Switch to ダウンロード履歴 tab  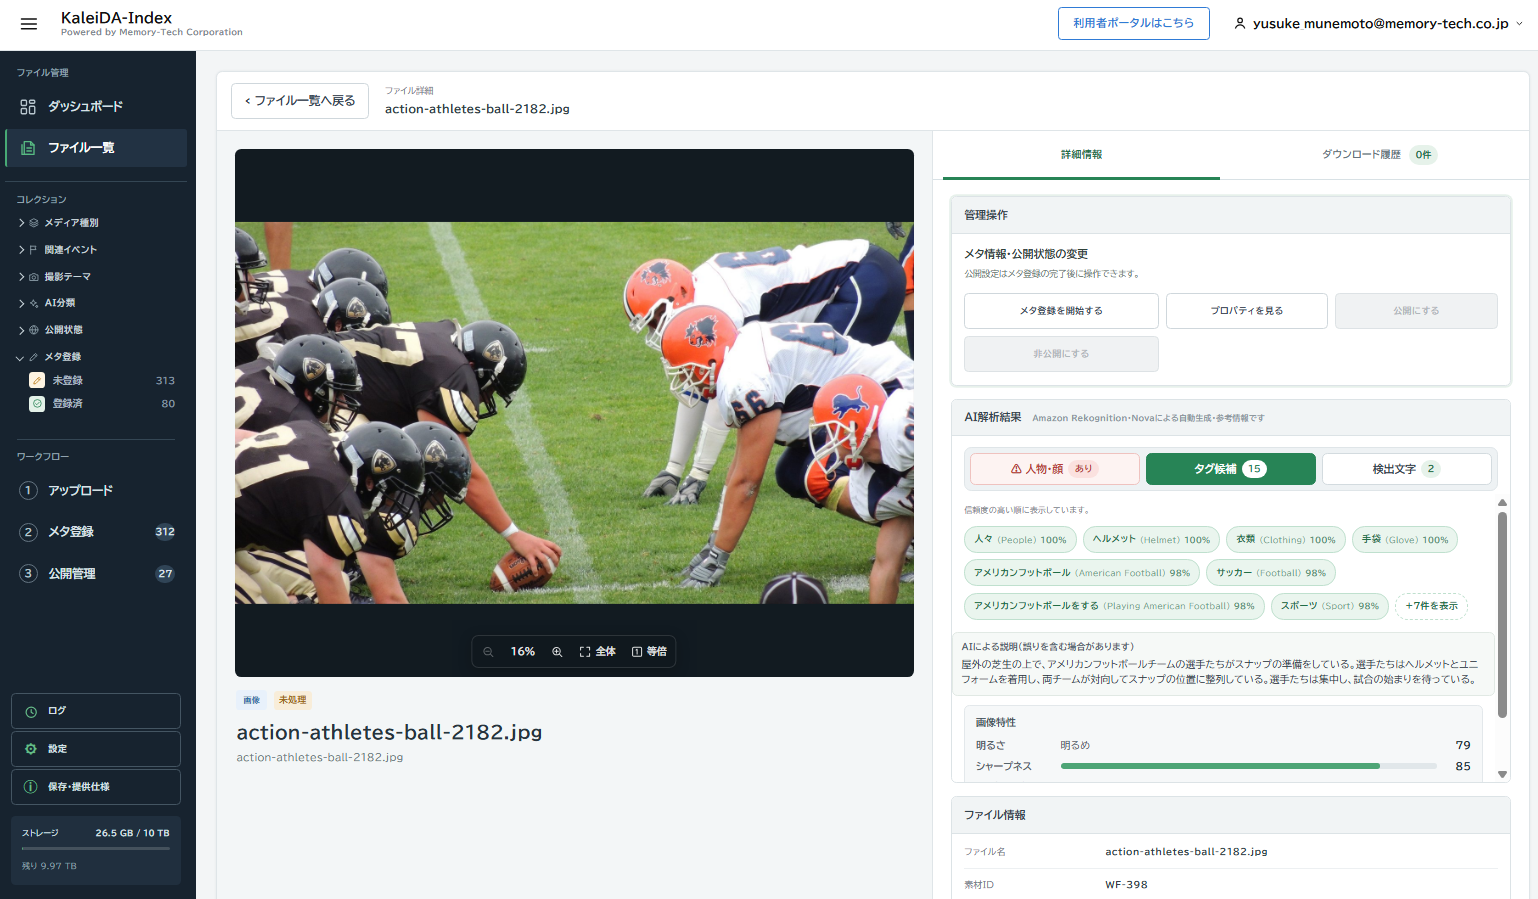point(1378,155)
